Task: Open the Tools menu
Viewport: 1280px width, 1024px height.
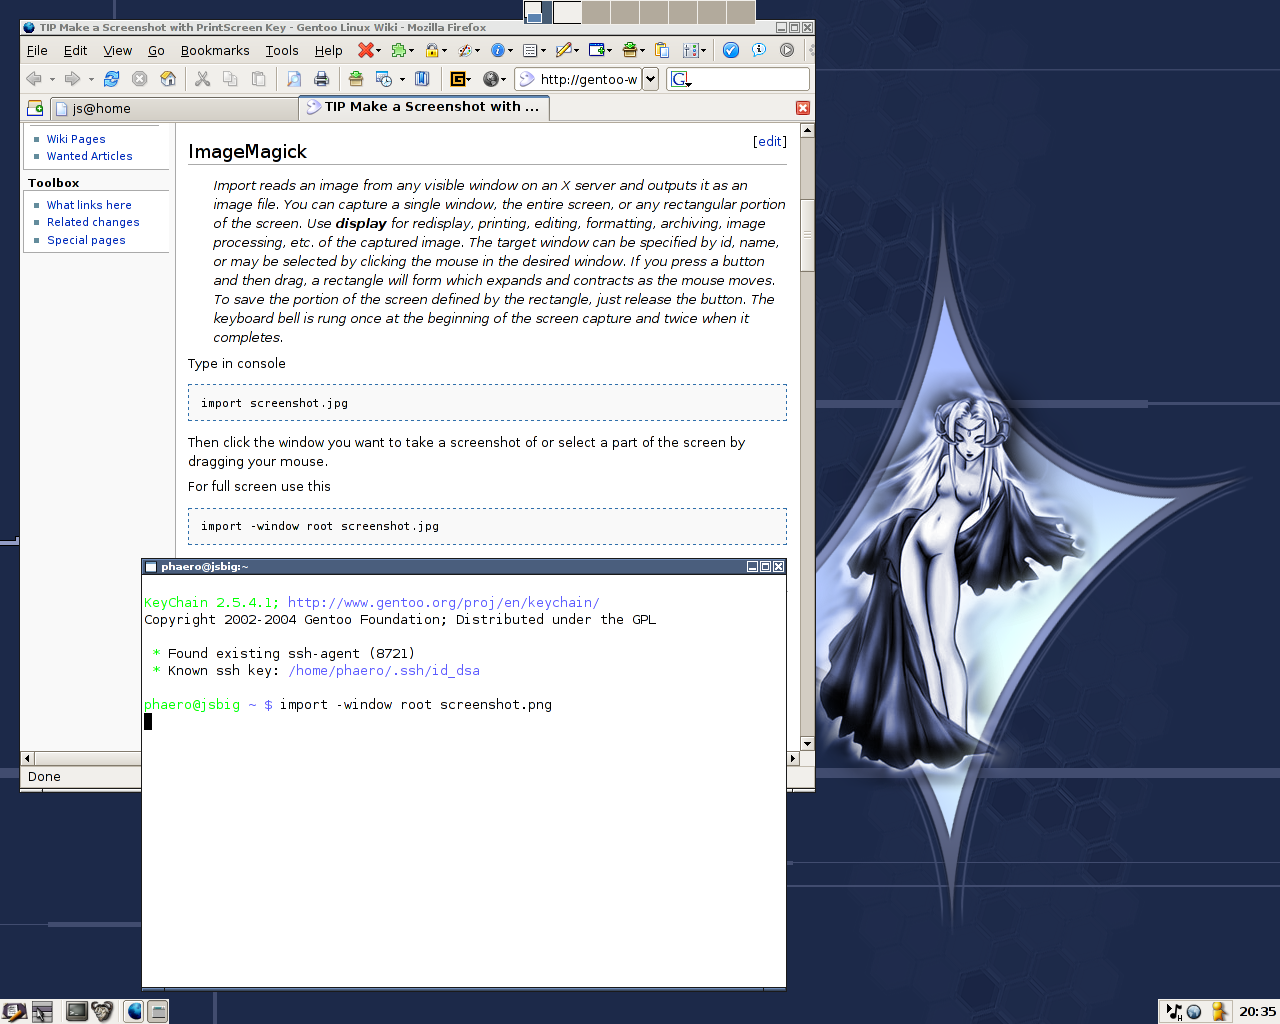Action: pos(282,50)
